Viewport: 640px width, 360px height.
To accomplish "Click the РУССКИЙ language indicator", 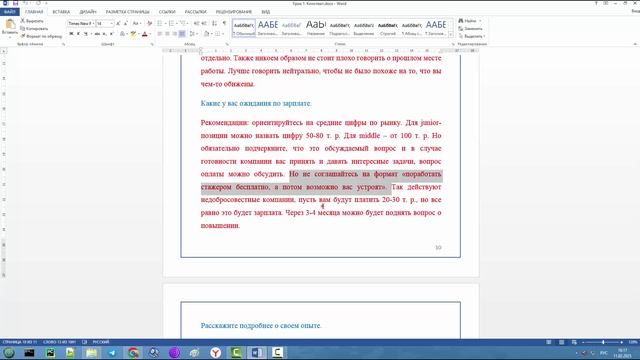I will (101, 342).
